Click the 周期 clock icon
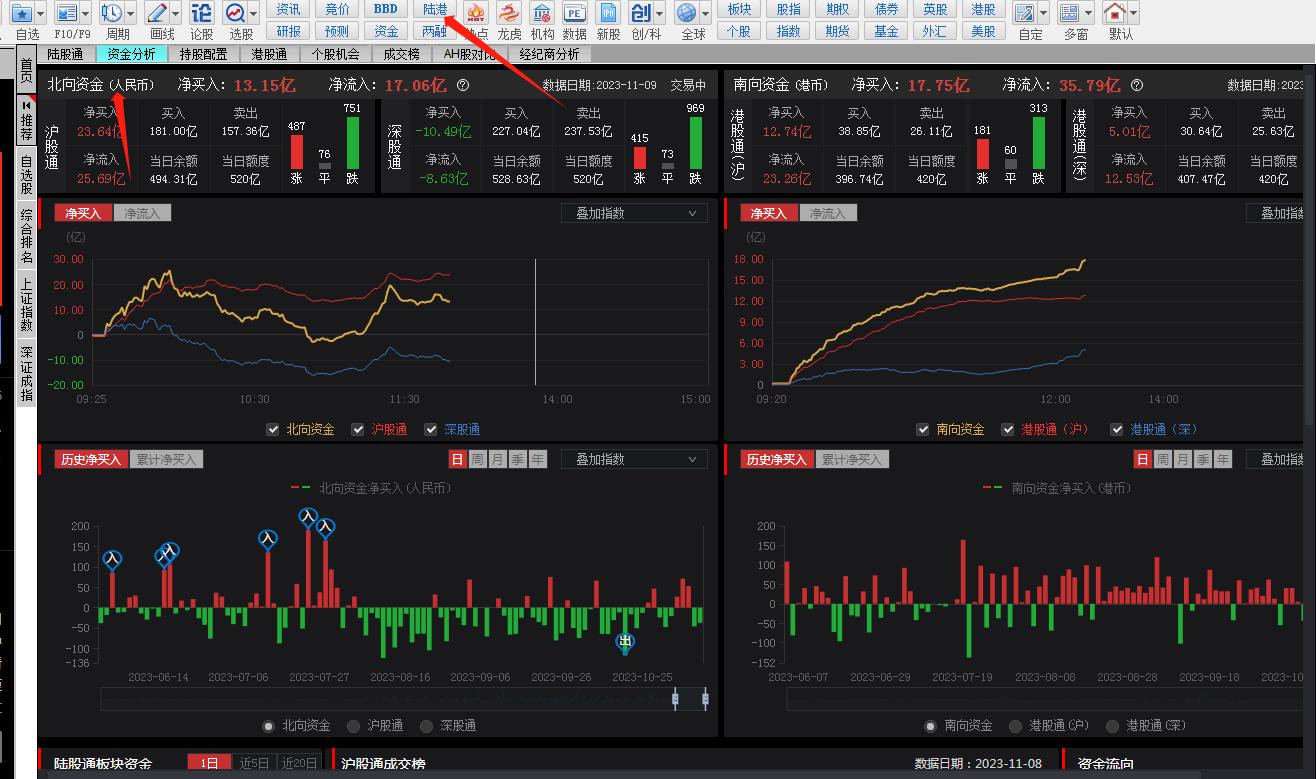The width and height of the screenshot is (1316, 779). coord(111,13)
